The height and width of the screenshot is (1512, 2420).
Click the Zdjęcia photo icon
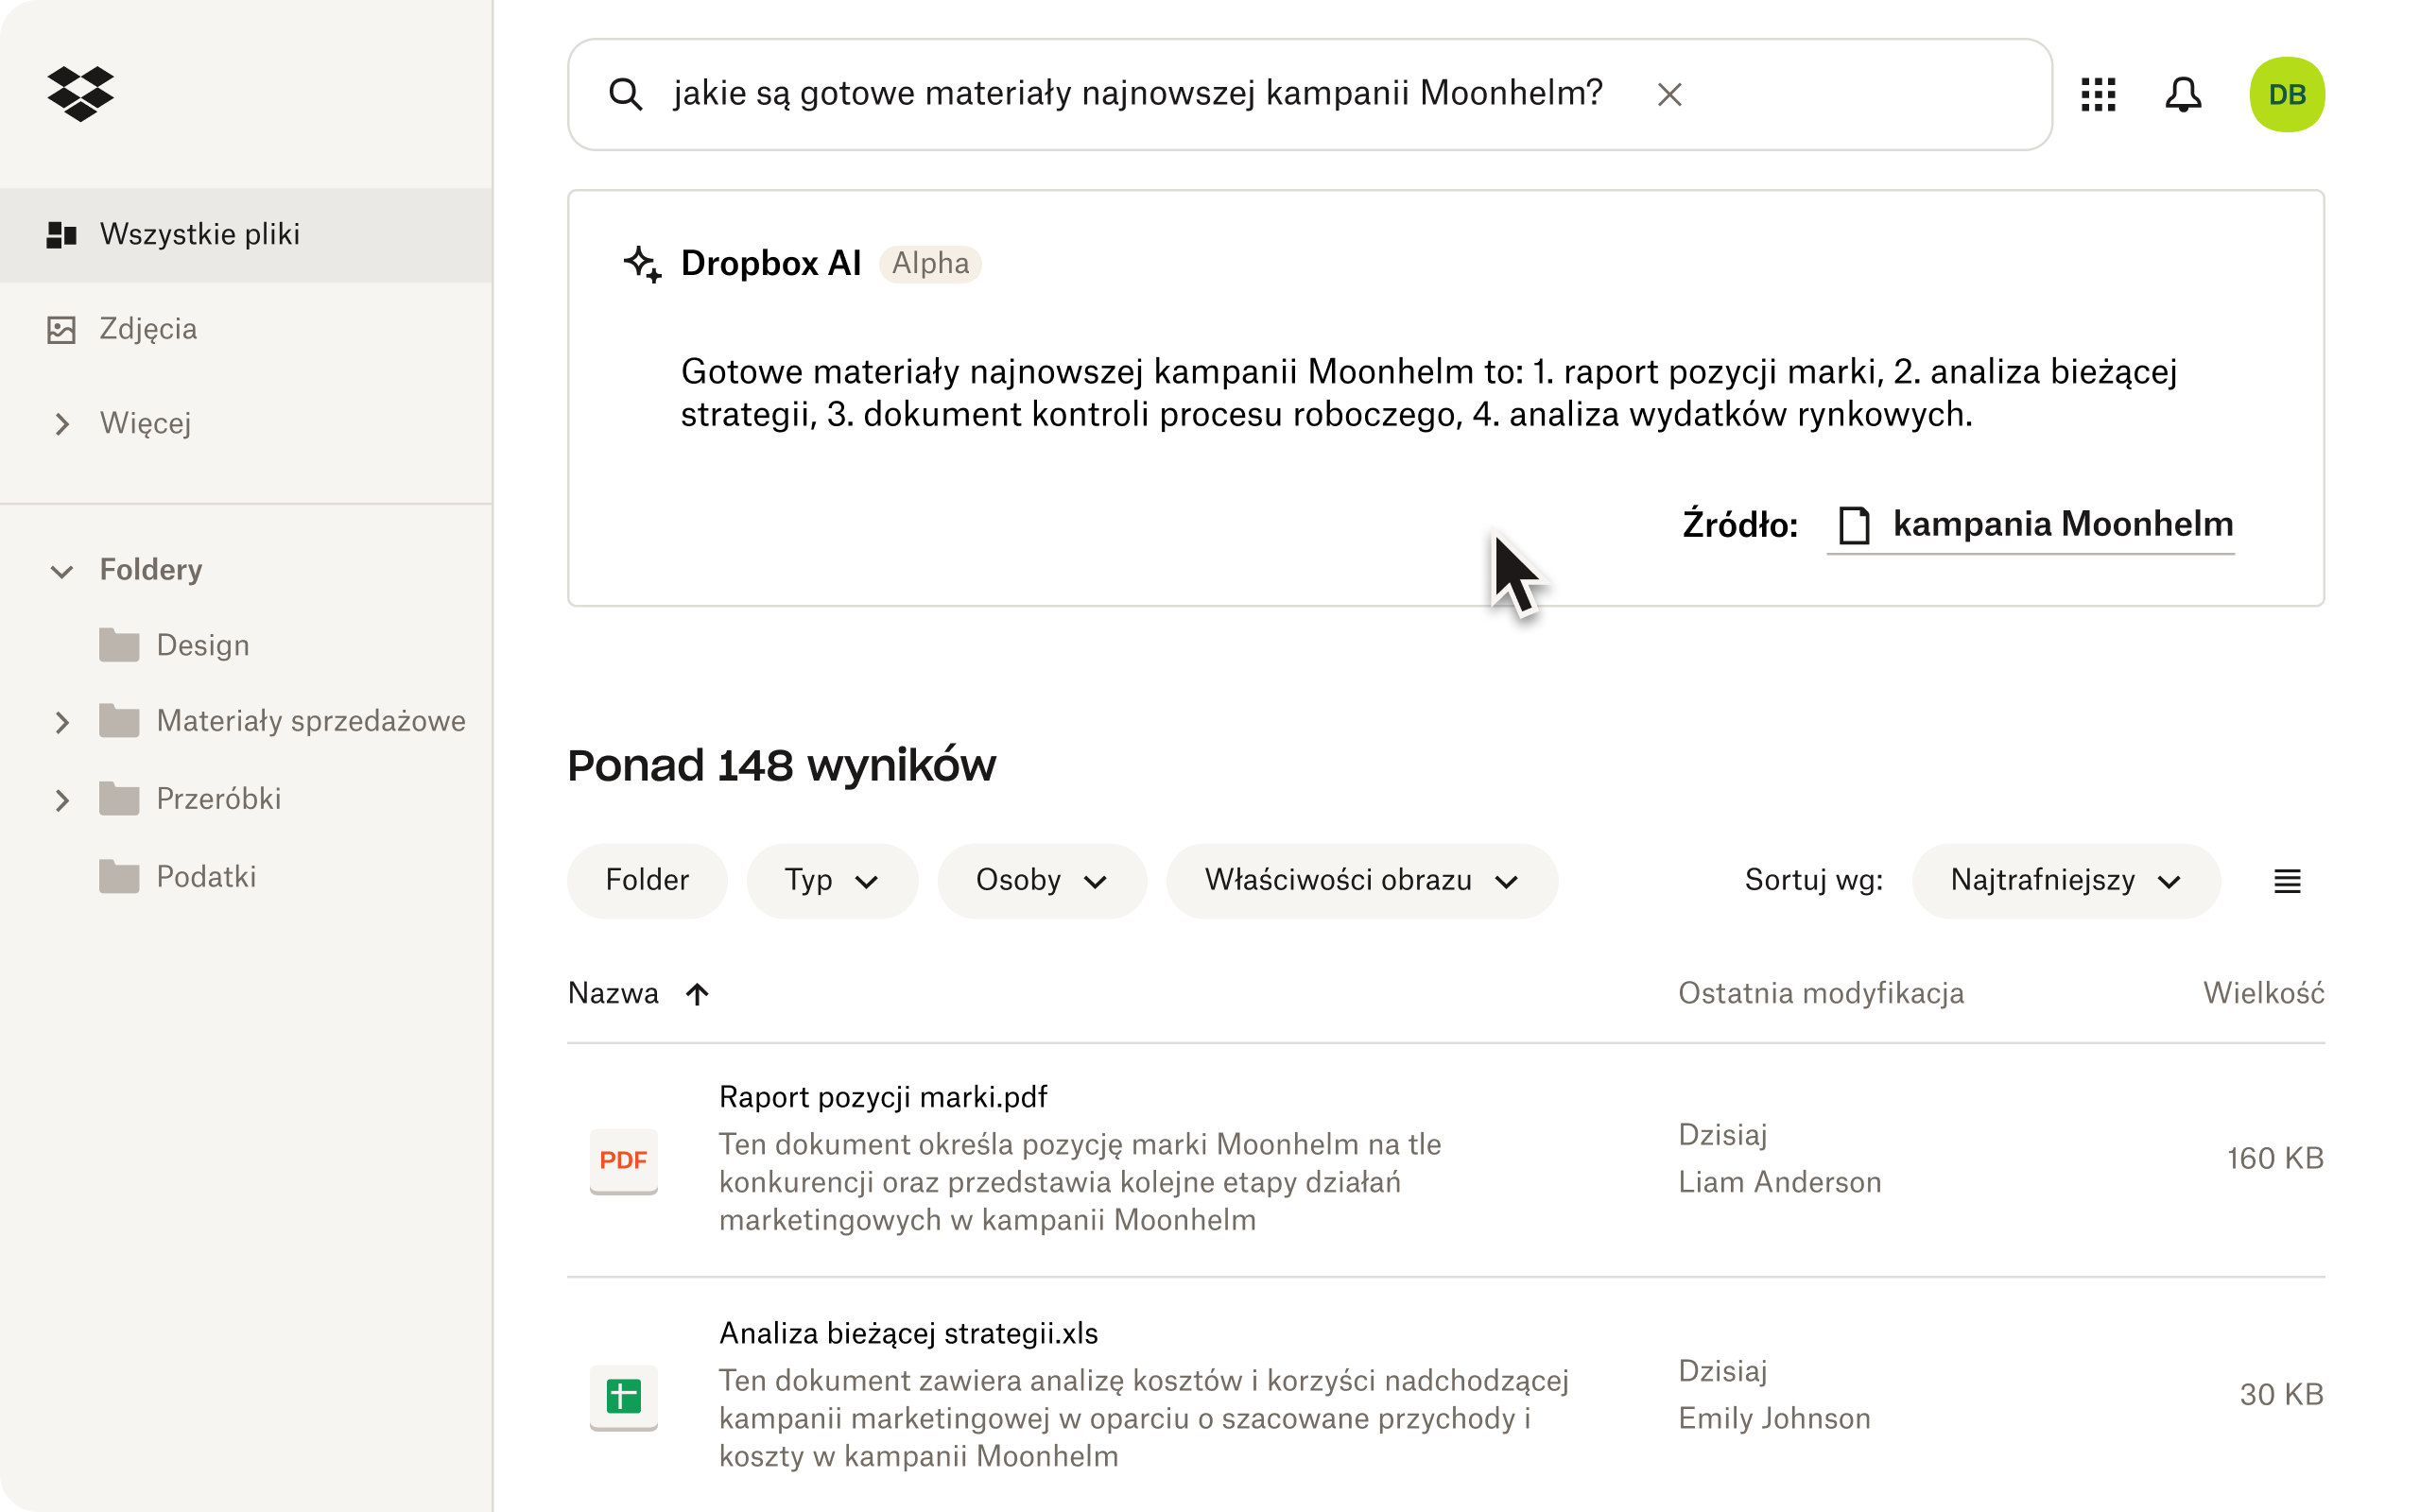pyautogui.click(x=62, y=330)
